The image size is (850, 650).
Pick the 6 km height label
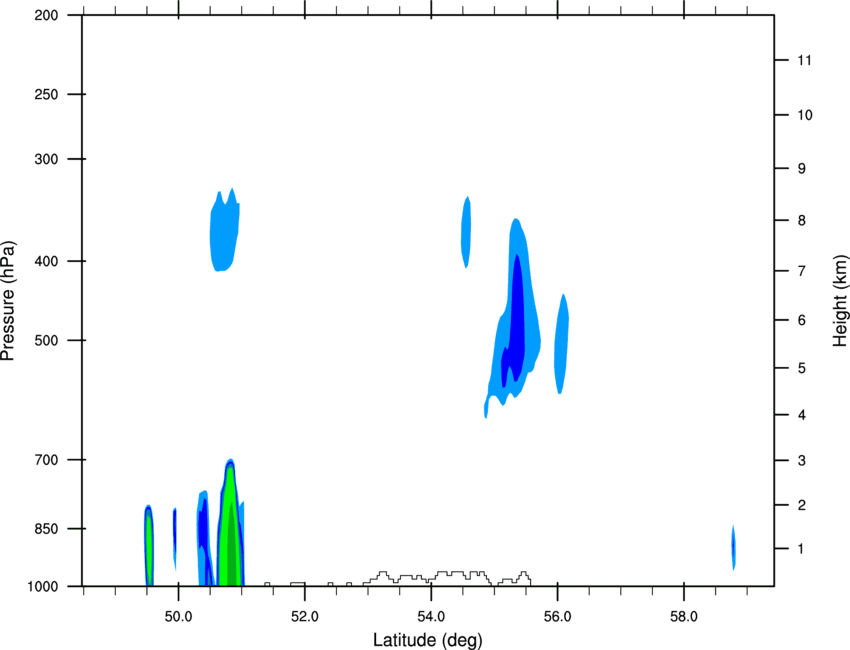pos(802,320)
